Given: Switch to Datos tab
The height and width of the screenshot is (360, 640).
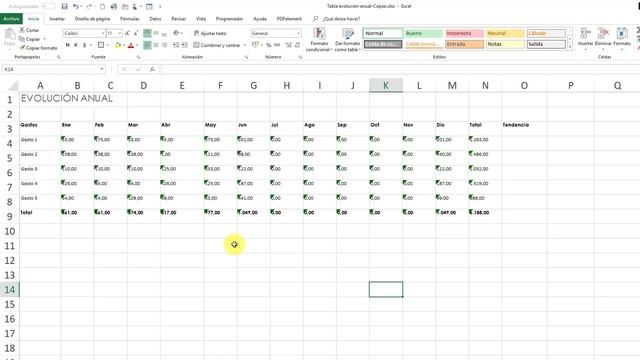Looking at the screenshot, I should click(155, 19).
